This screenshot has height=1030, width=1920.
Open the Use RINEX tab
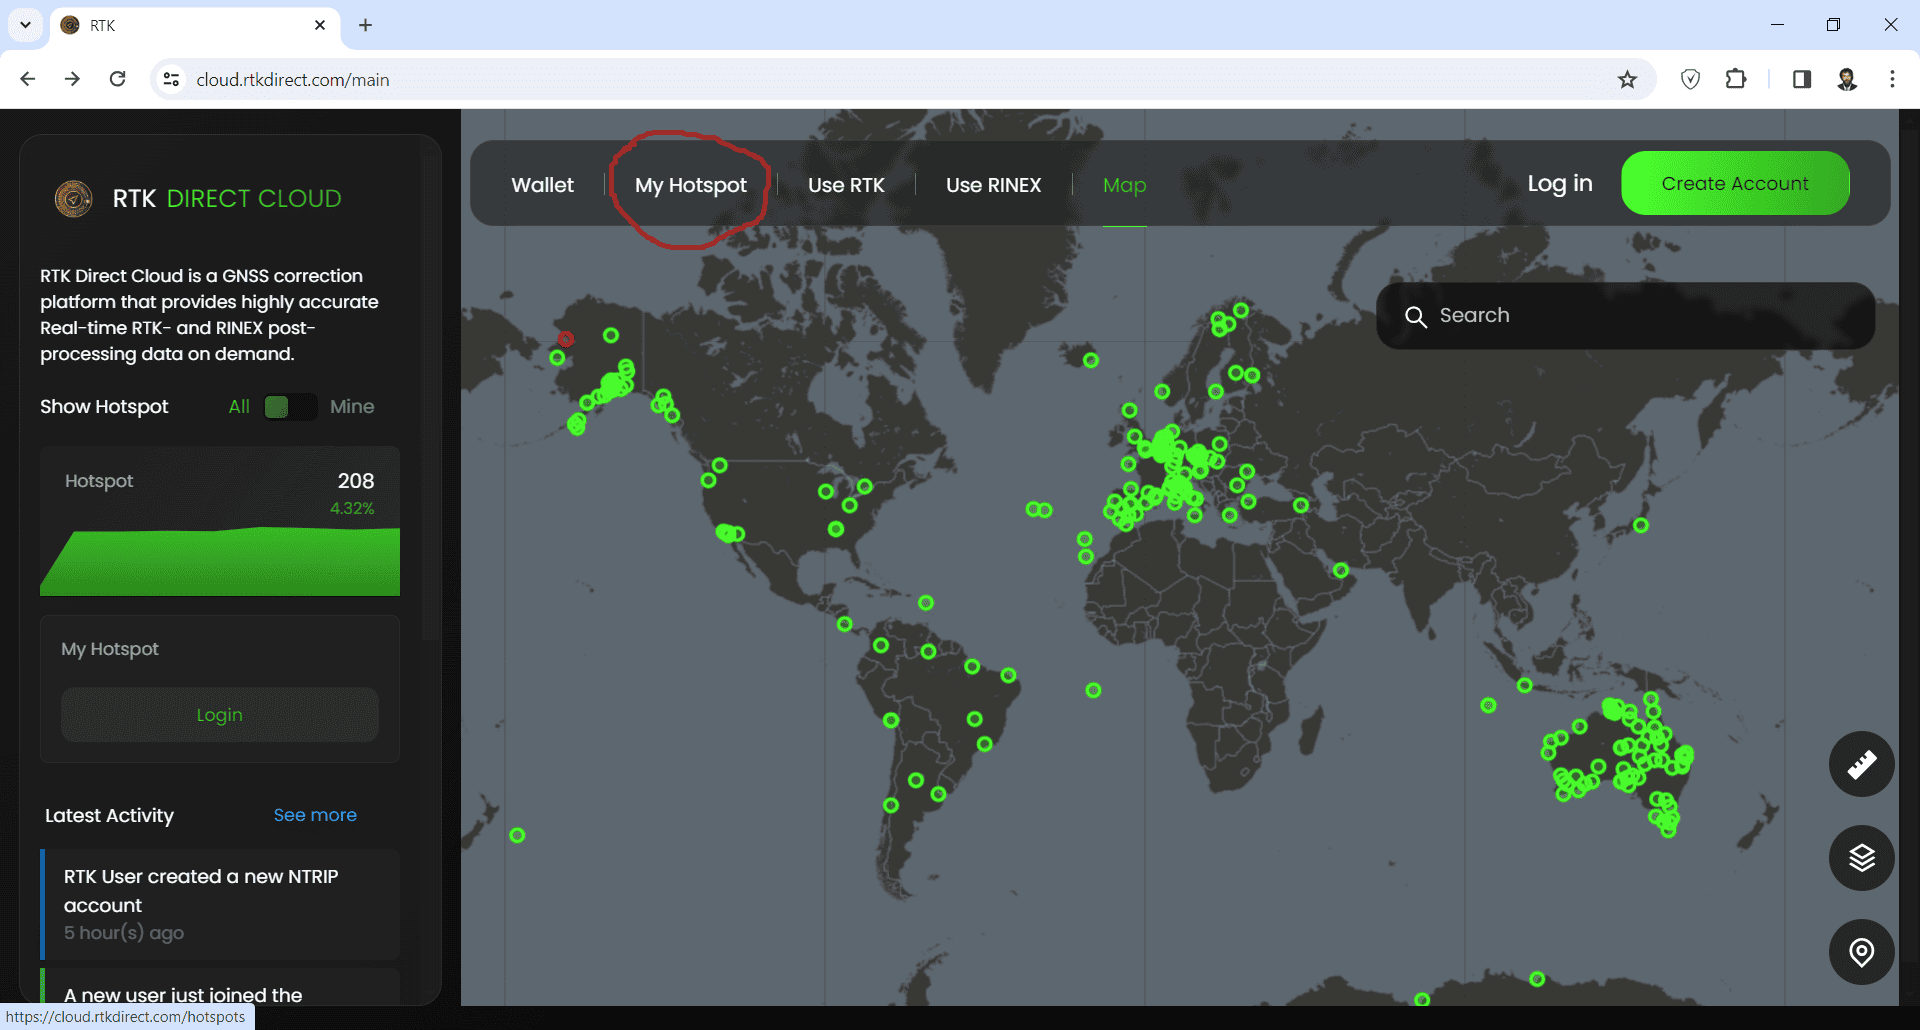pos(993,185)
